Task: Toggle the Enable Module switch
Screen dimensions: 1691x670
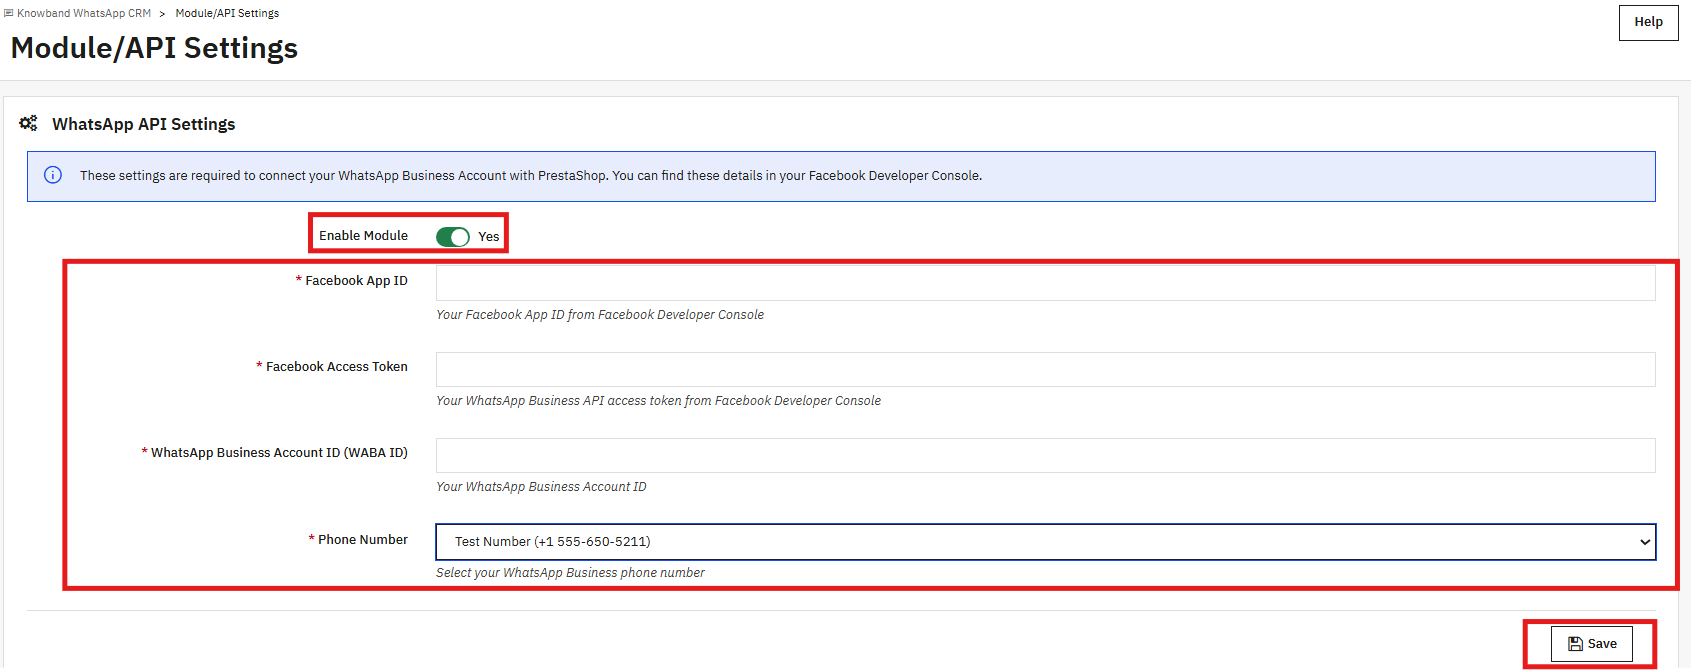Action: point(453,237)
